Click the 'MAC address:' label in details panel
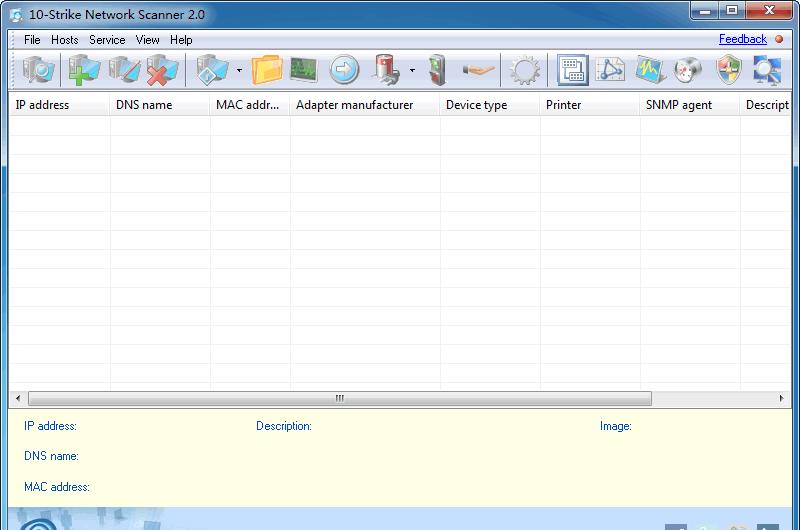 [x=57, y=487]
